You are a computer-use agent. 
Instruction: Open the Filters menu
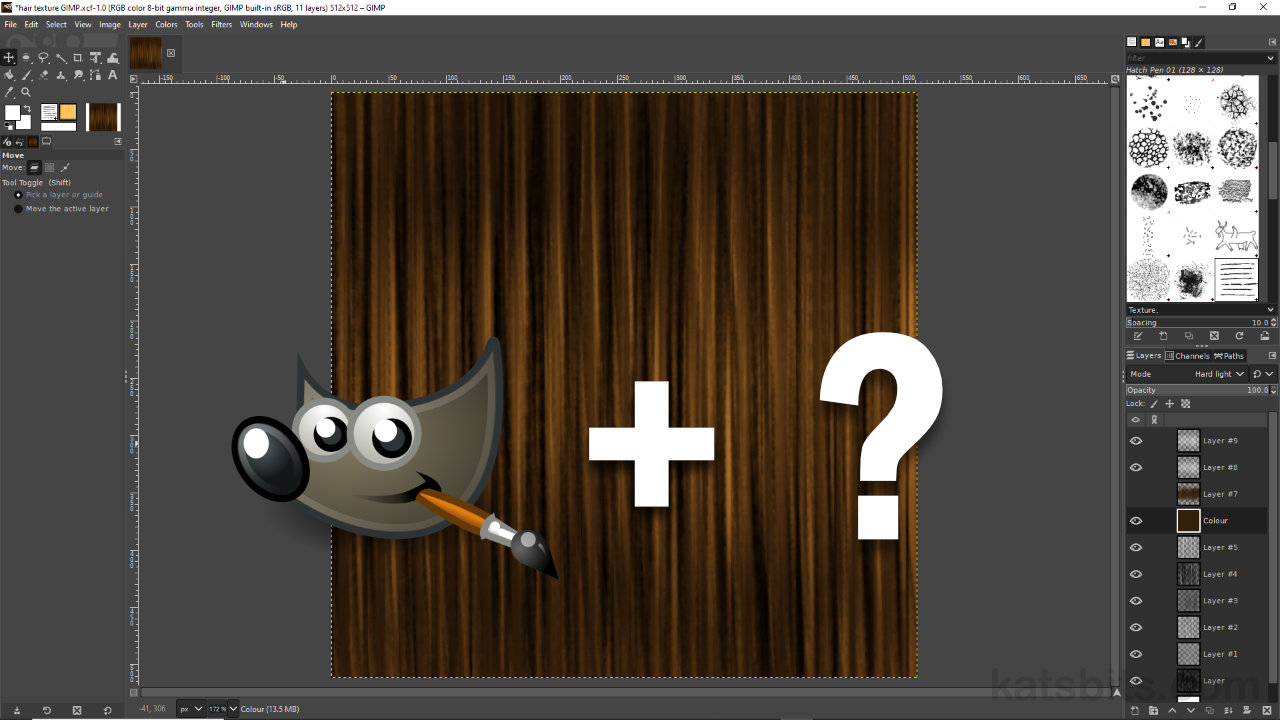pyautogui.click(x=221, y=24)
